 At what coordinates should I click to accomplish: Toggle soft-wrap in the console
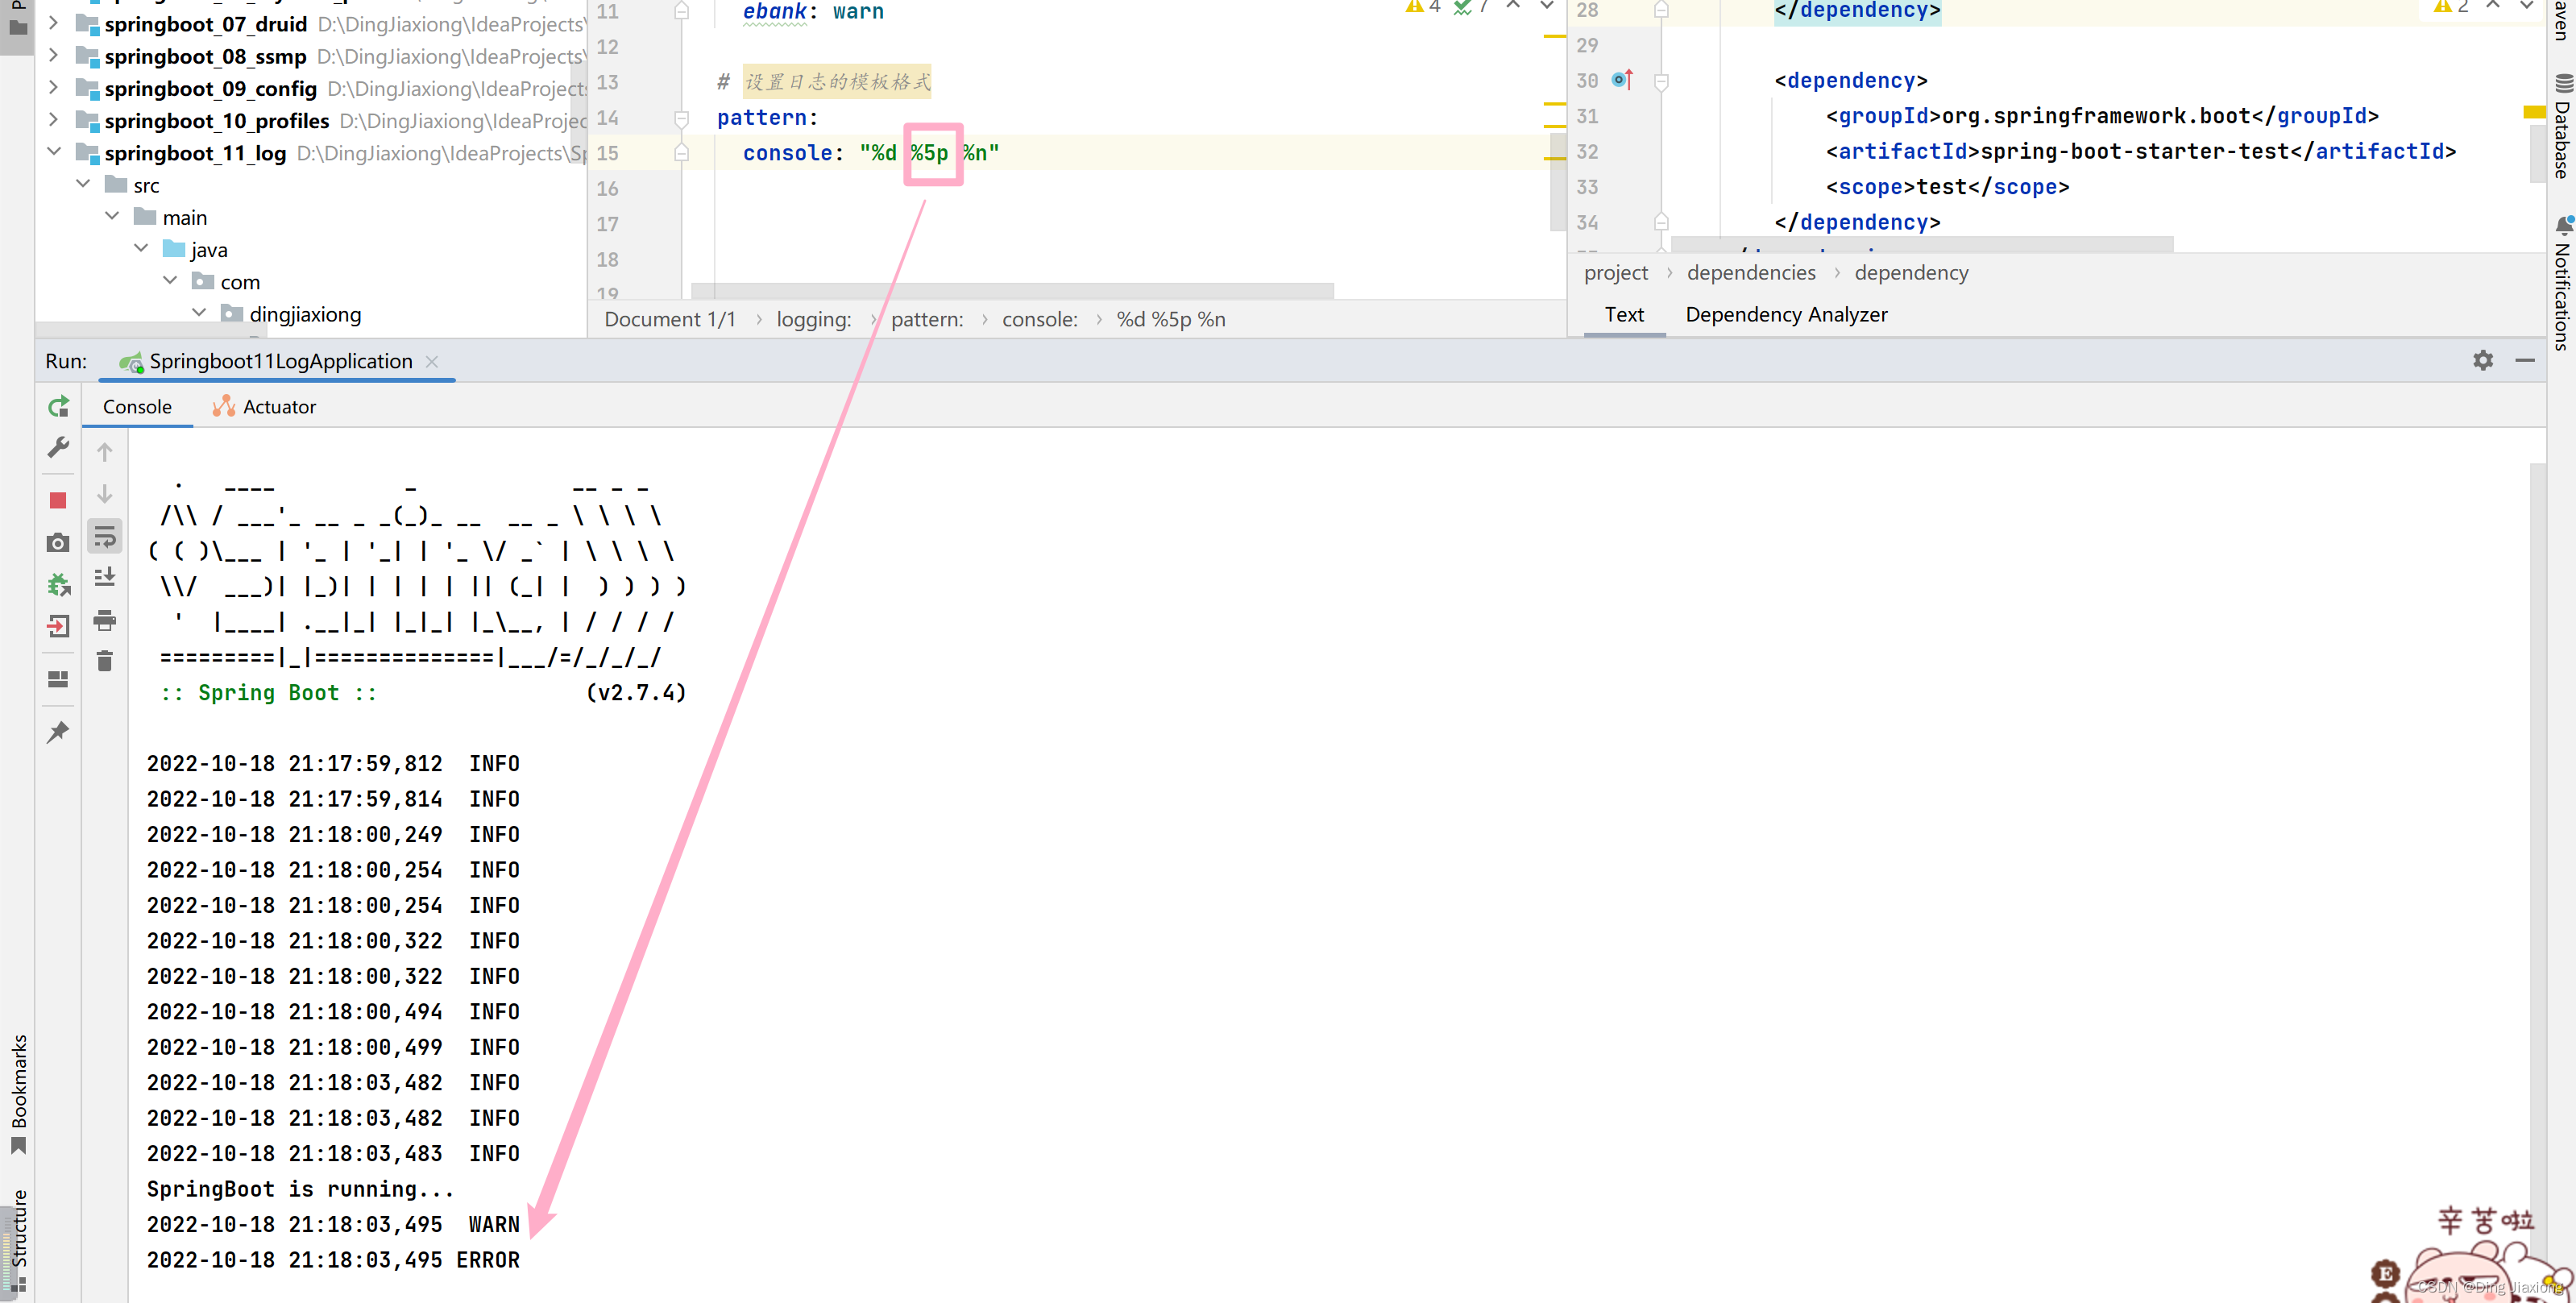(104, 536)
